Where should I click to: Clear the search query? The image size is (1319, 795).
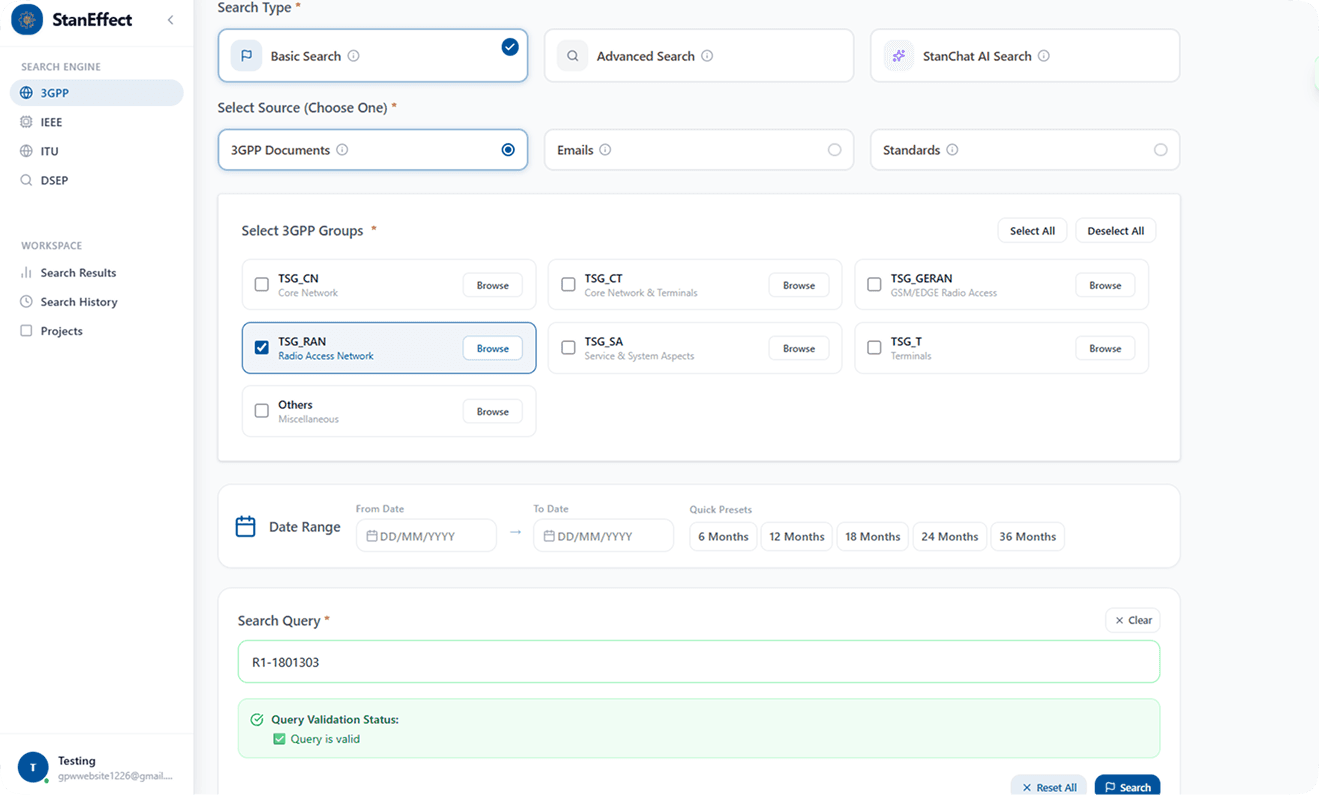click(x=1133, y=620)
